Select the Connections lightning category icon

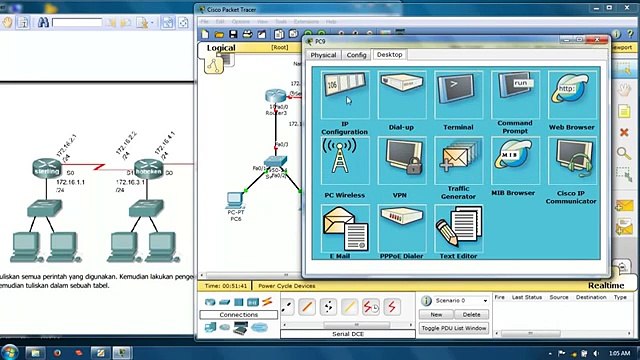(267, 302)
